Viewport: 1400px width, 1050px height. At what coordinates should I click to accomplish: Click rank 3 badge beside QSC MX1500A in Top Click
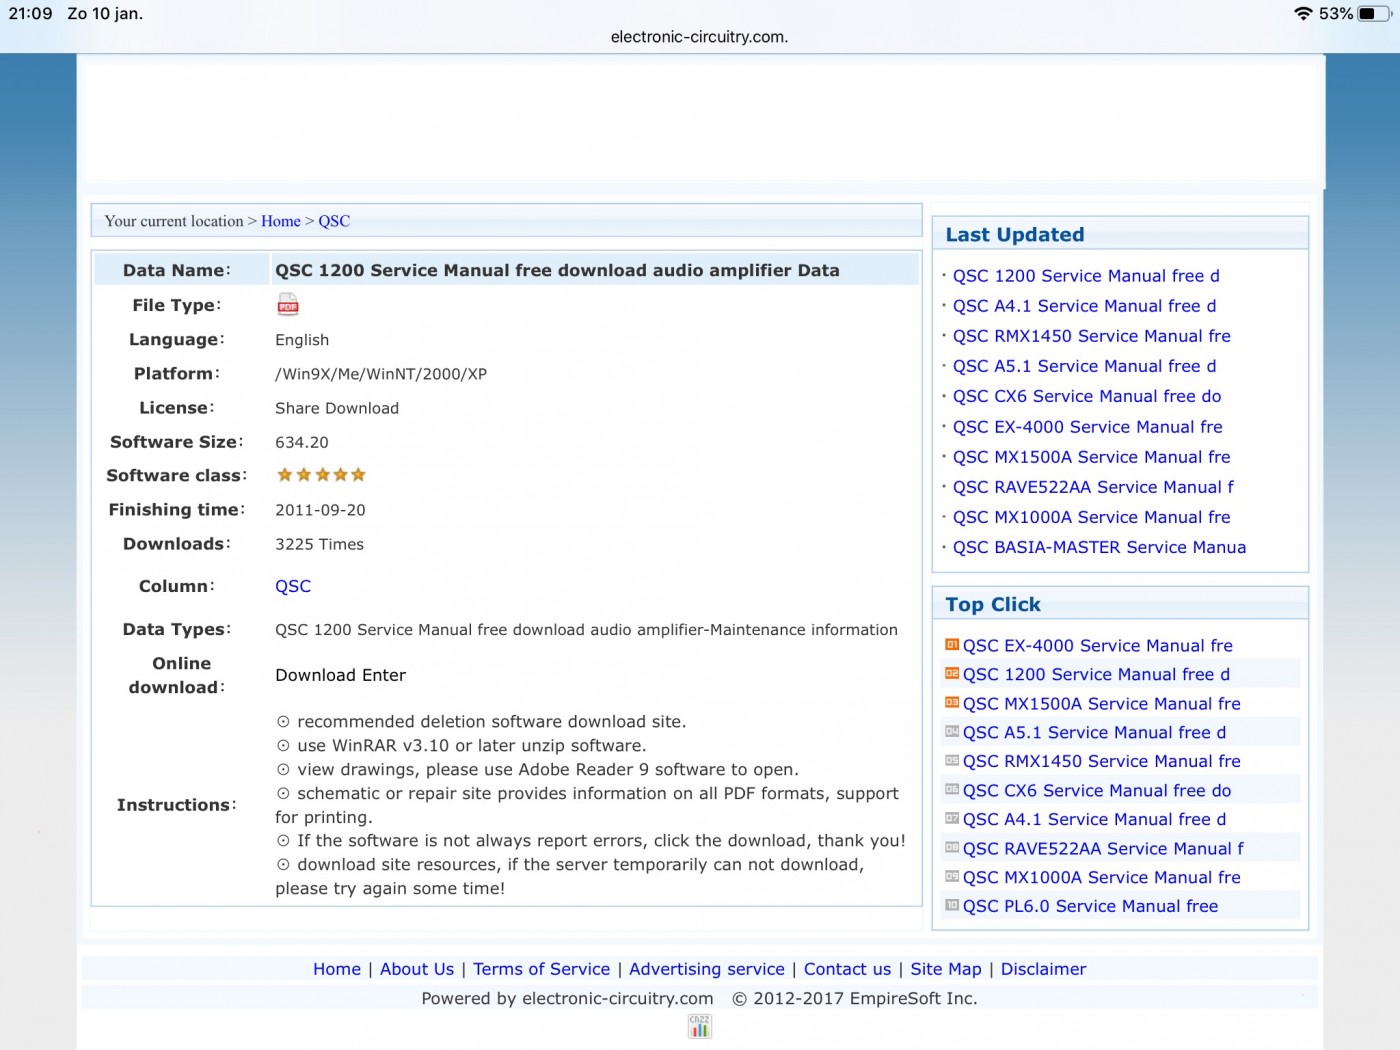pos(952,703)
